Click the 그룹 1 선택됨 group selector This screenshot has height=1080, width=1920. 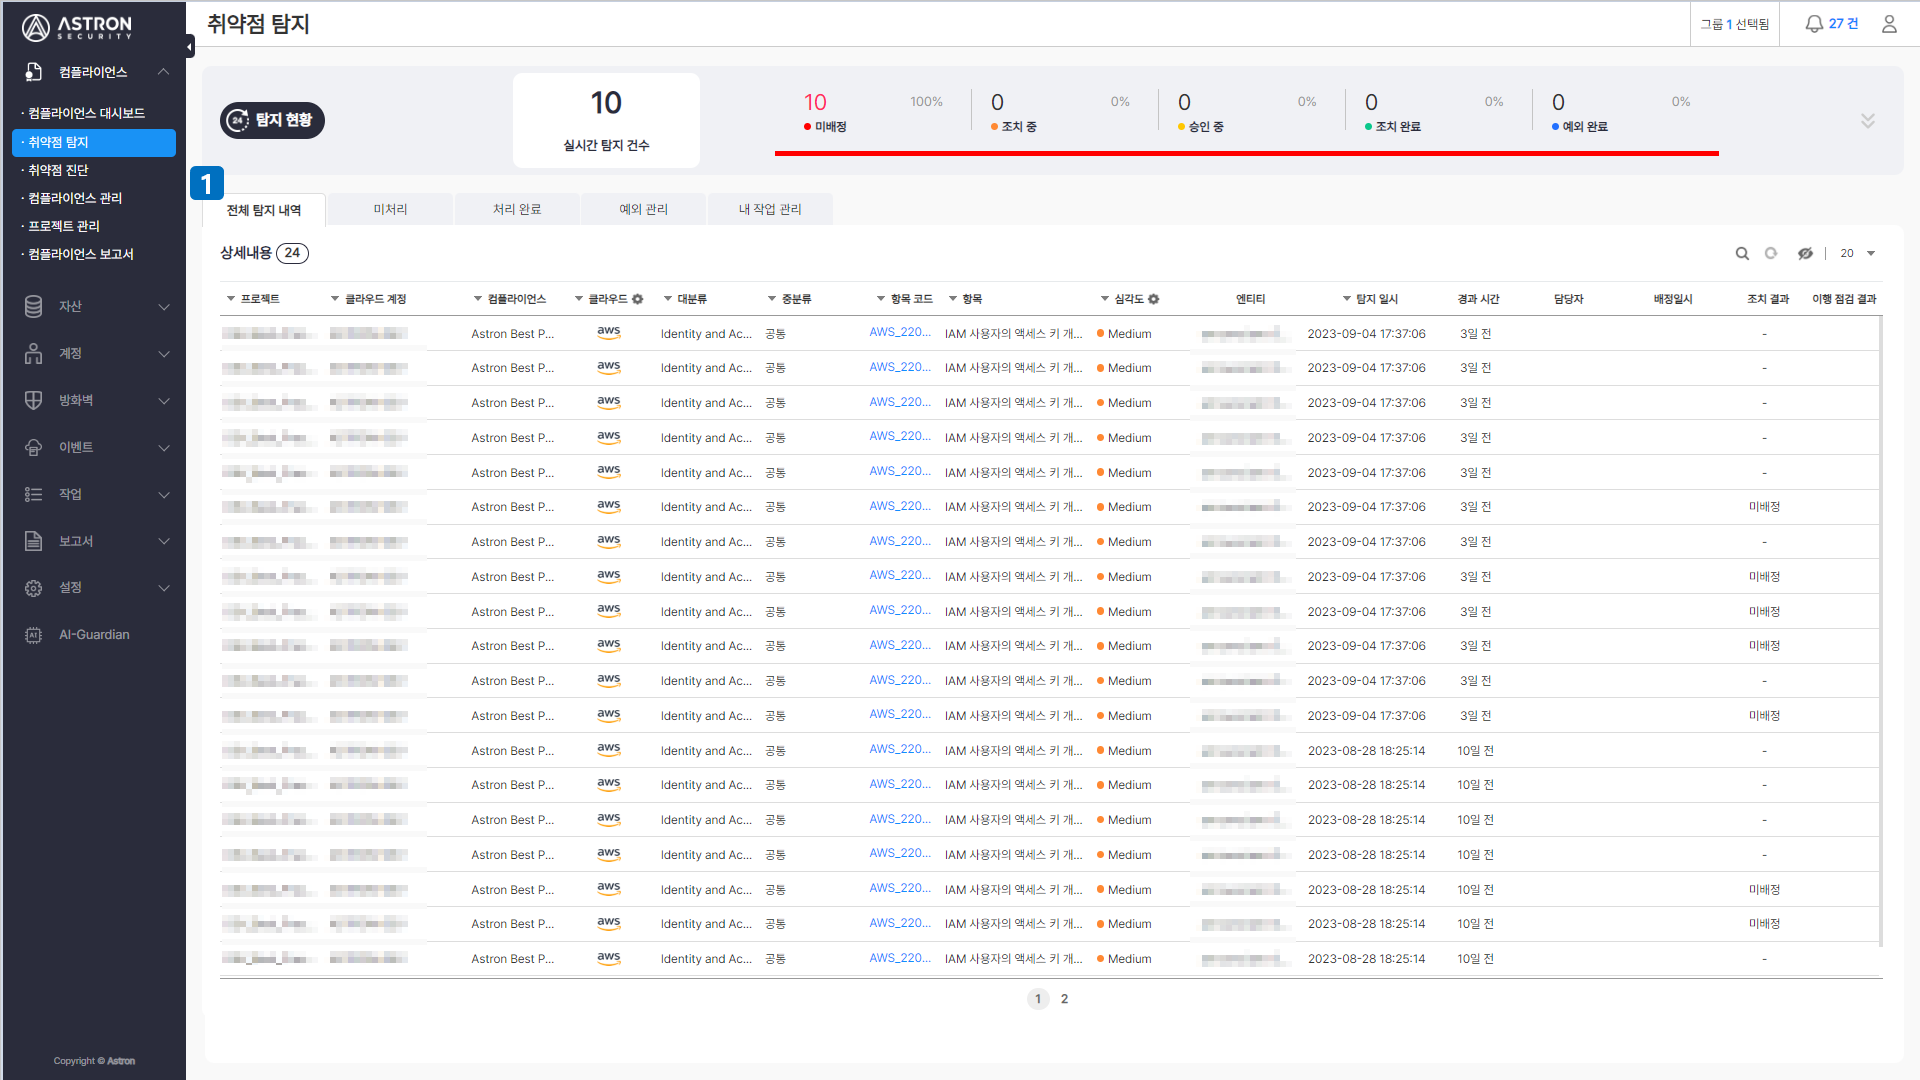point(1735,24)
